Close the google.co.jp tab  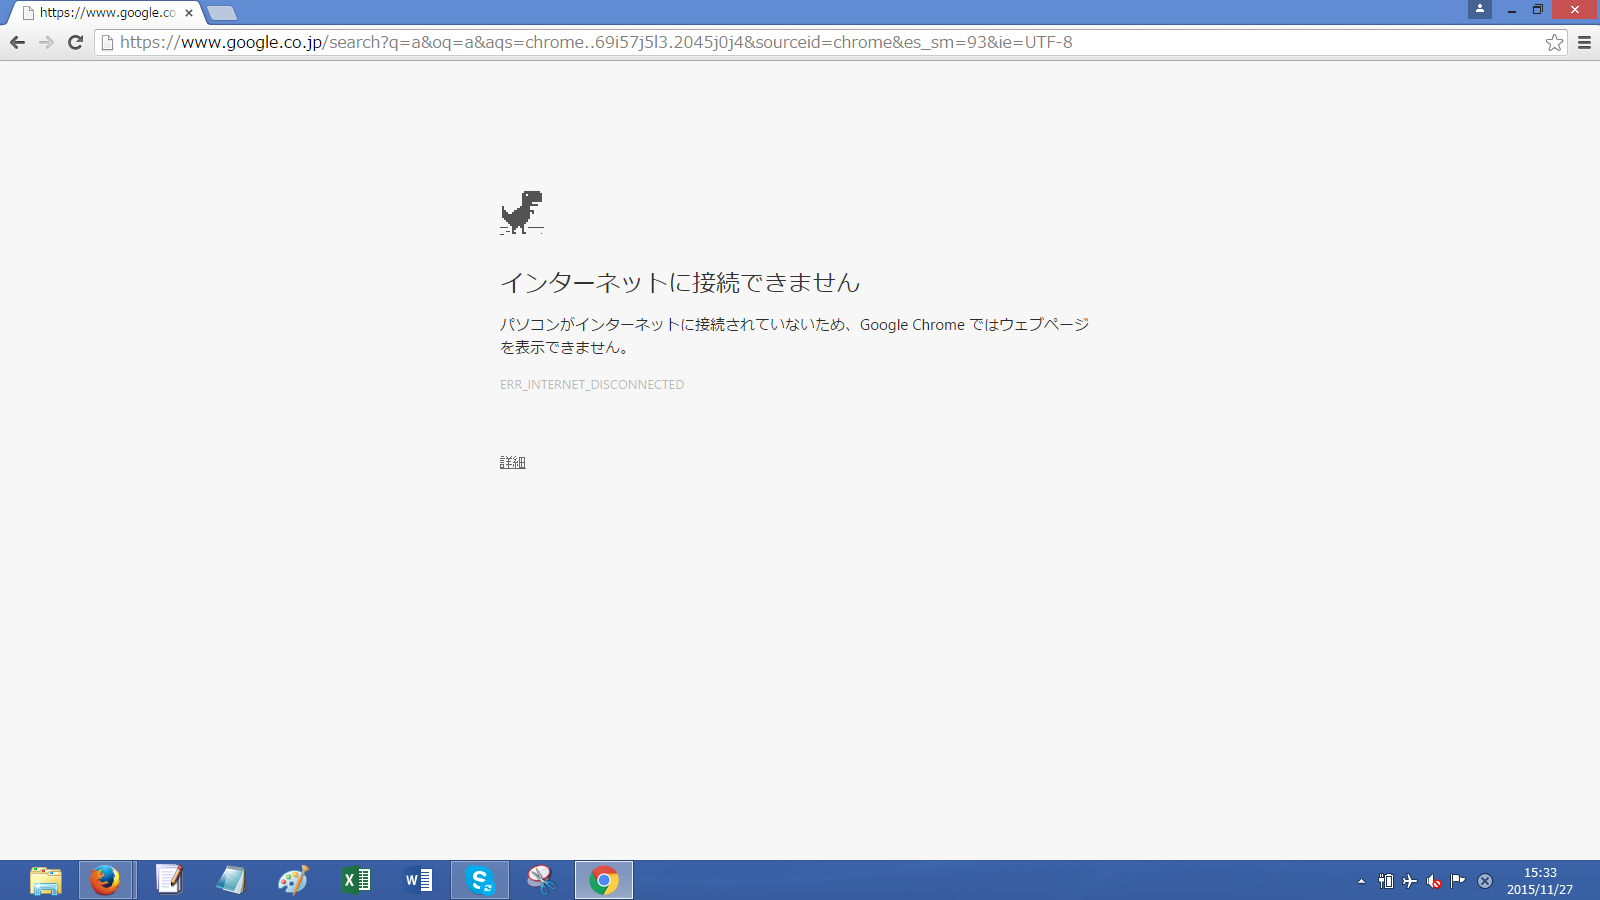tap(189, 13)
